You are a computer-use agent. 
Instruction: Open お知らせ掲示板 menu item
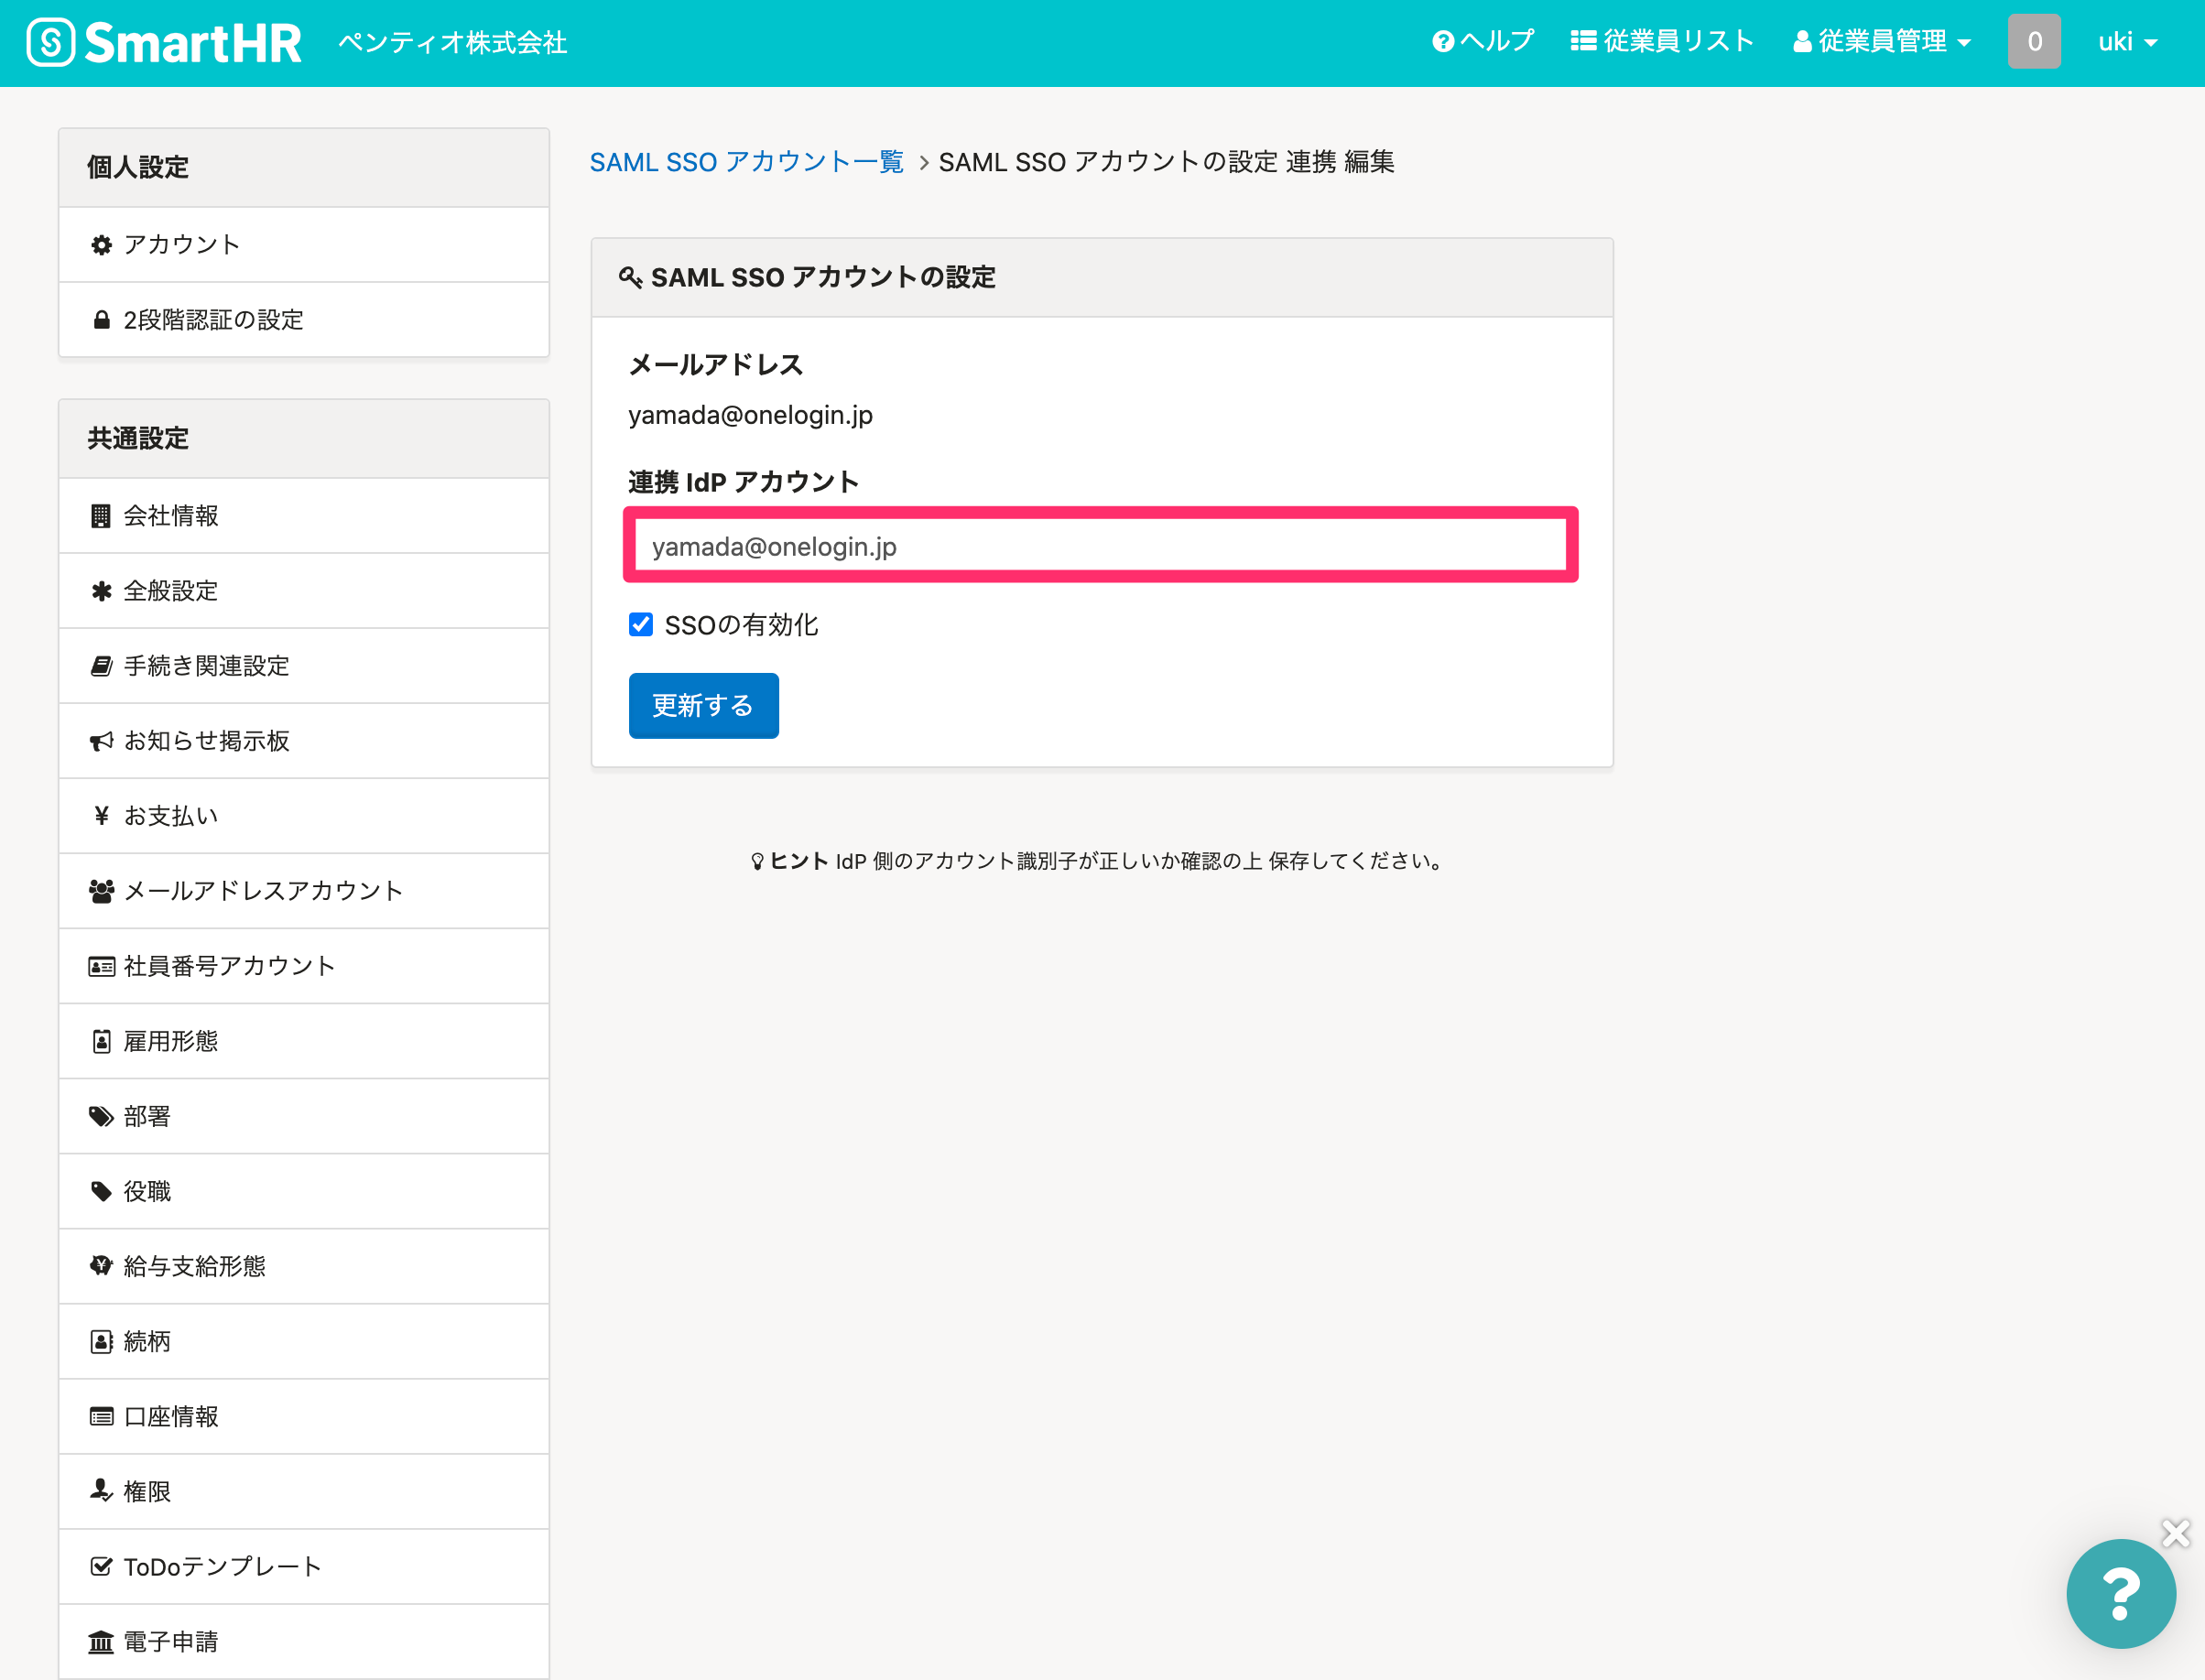point(304,741)
